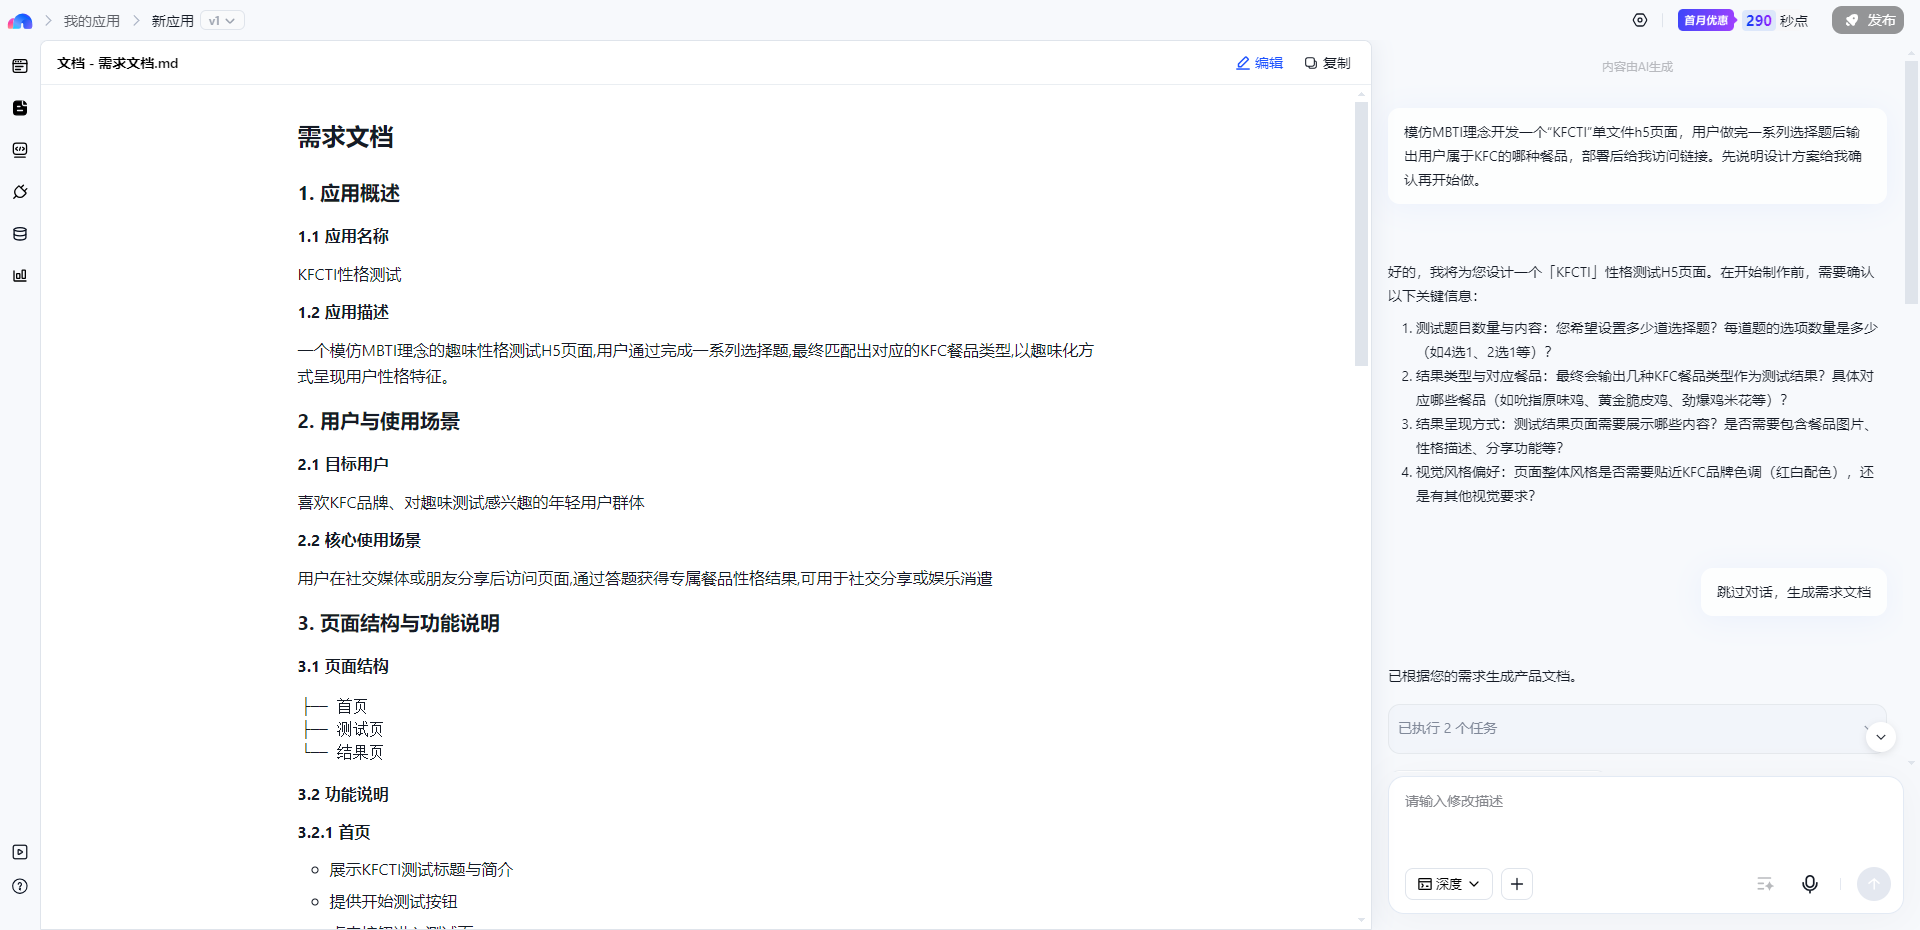Click the 需求文档 main heading

346,137
